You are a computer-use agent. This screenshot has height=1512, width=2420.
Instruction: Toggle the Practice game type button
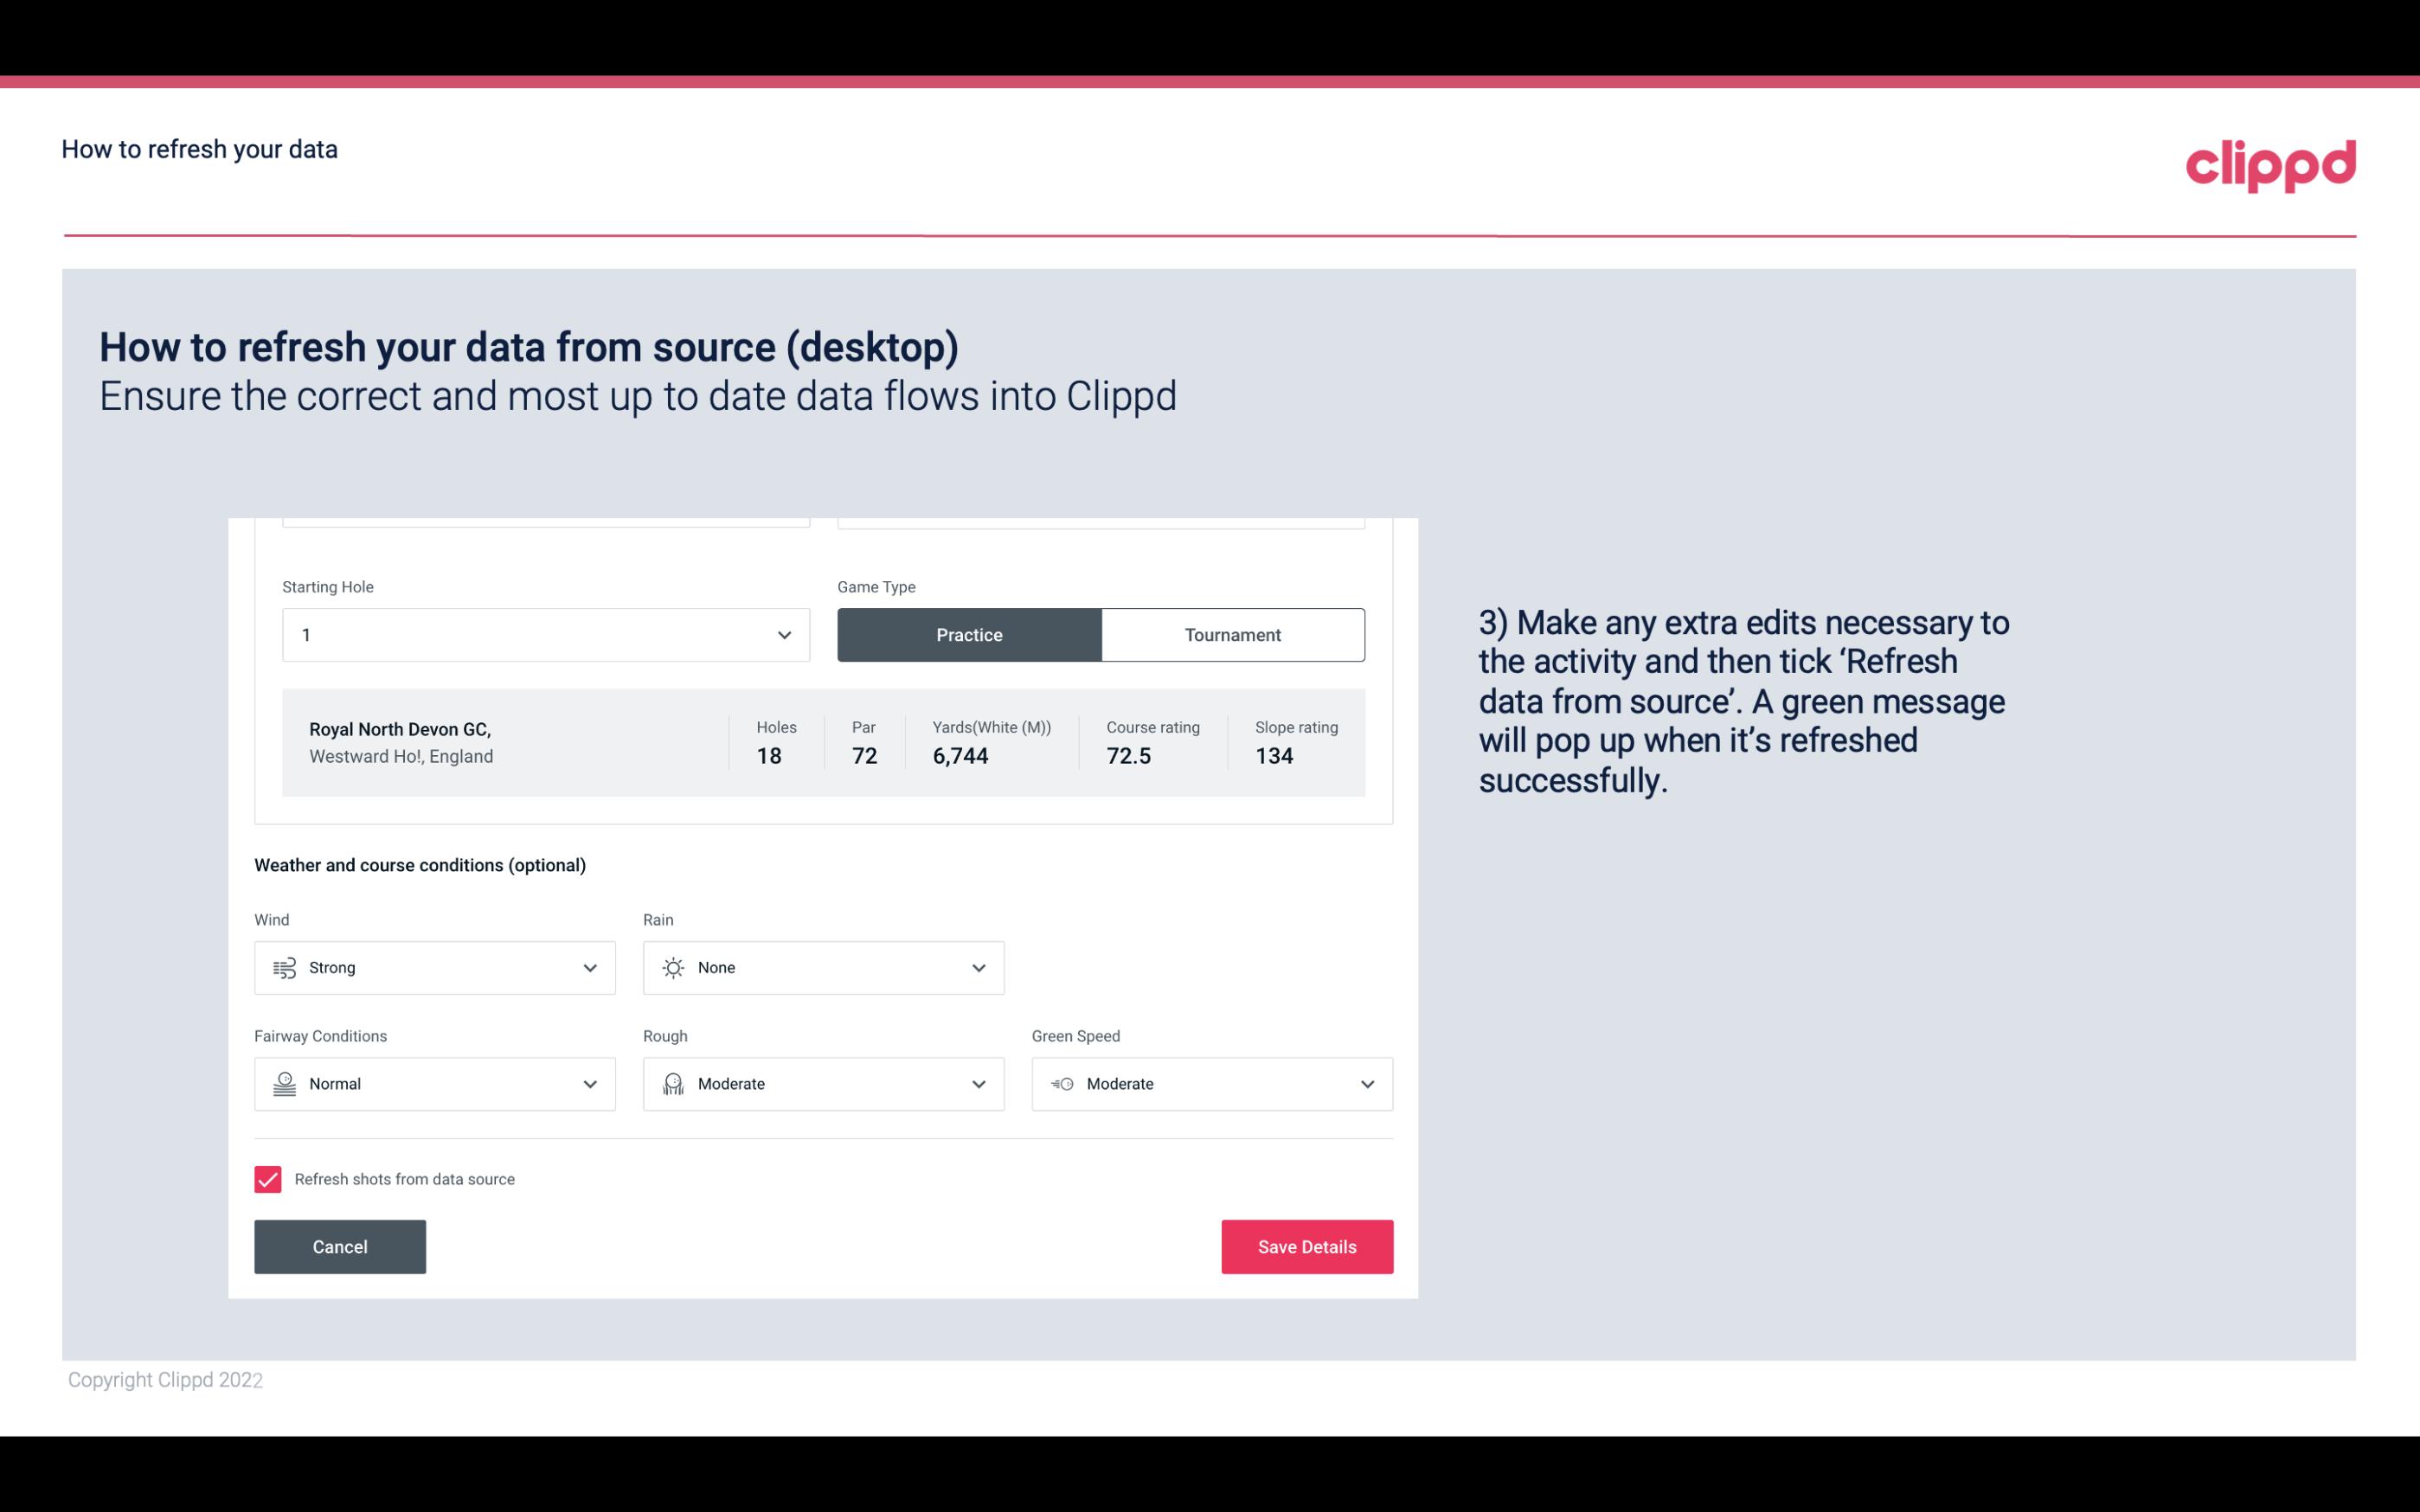[969, 634]
